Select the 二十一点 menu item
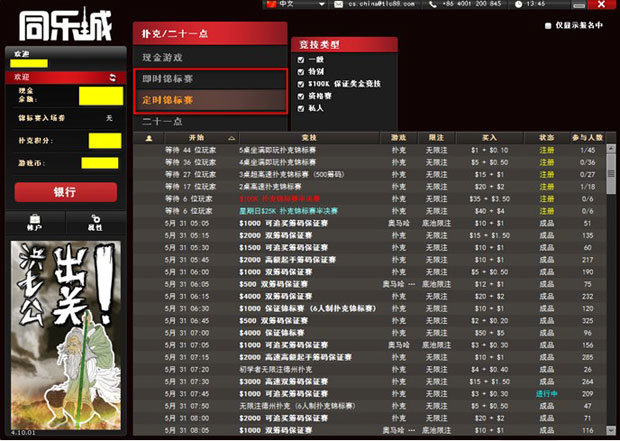This screenshot has width=620, height=441. (x=210, y=121)
